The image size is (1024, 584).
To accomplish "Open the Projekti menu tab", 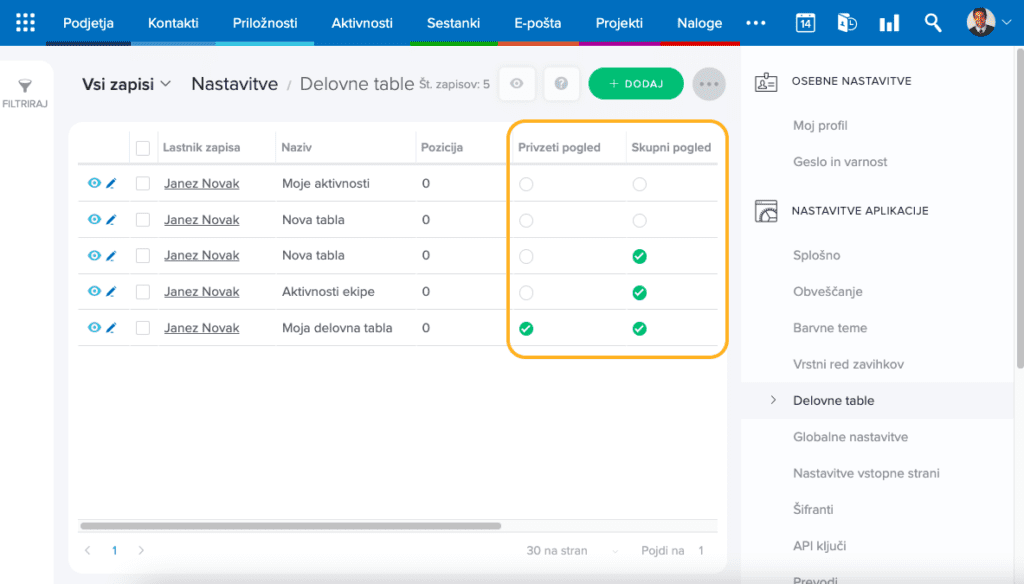I will point(619,23).
